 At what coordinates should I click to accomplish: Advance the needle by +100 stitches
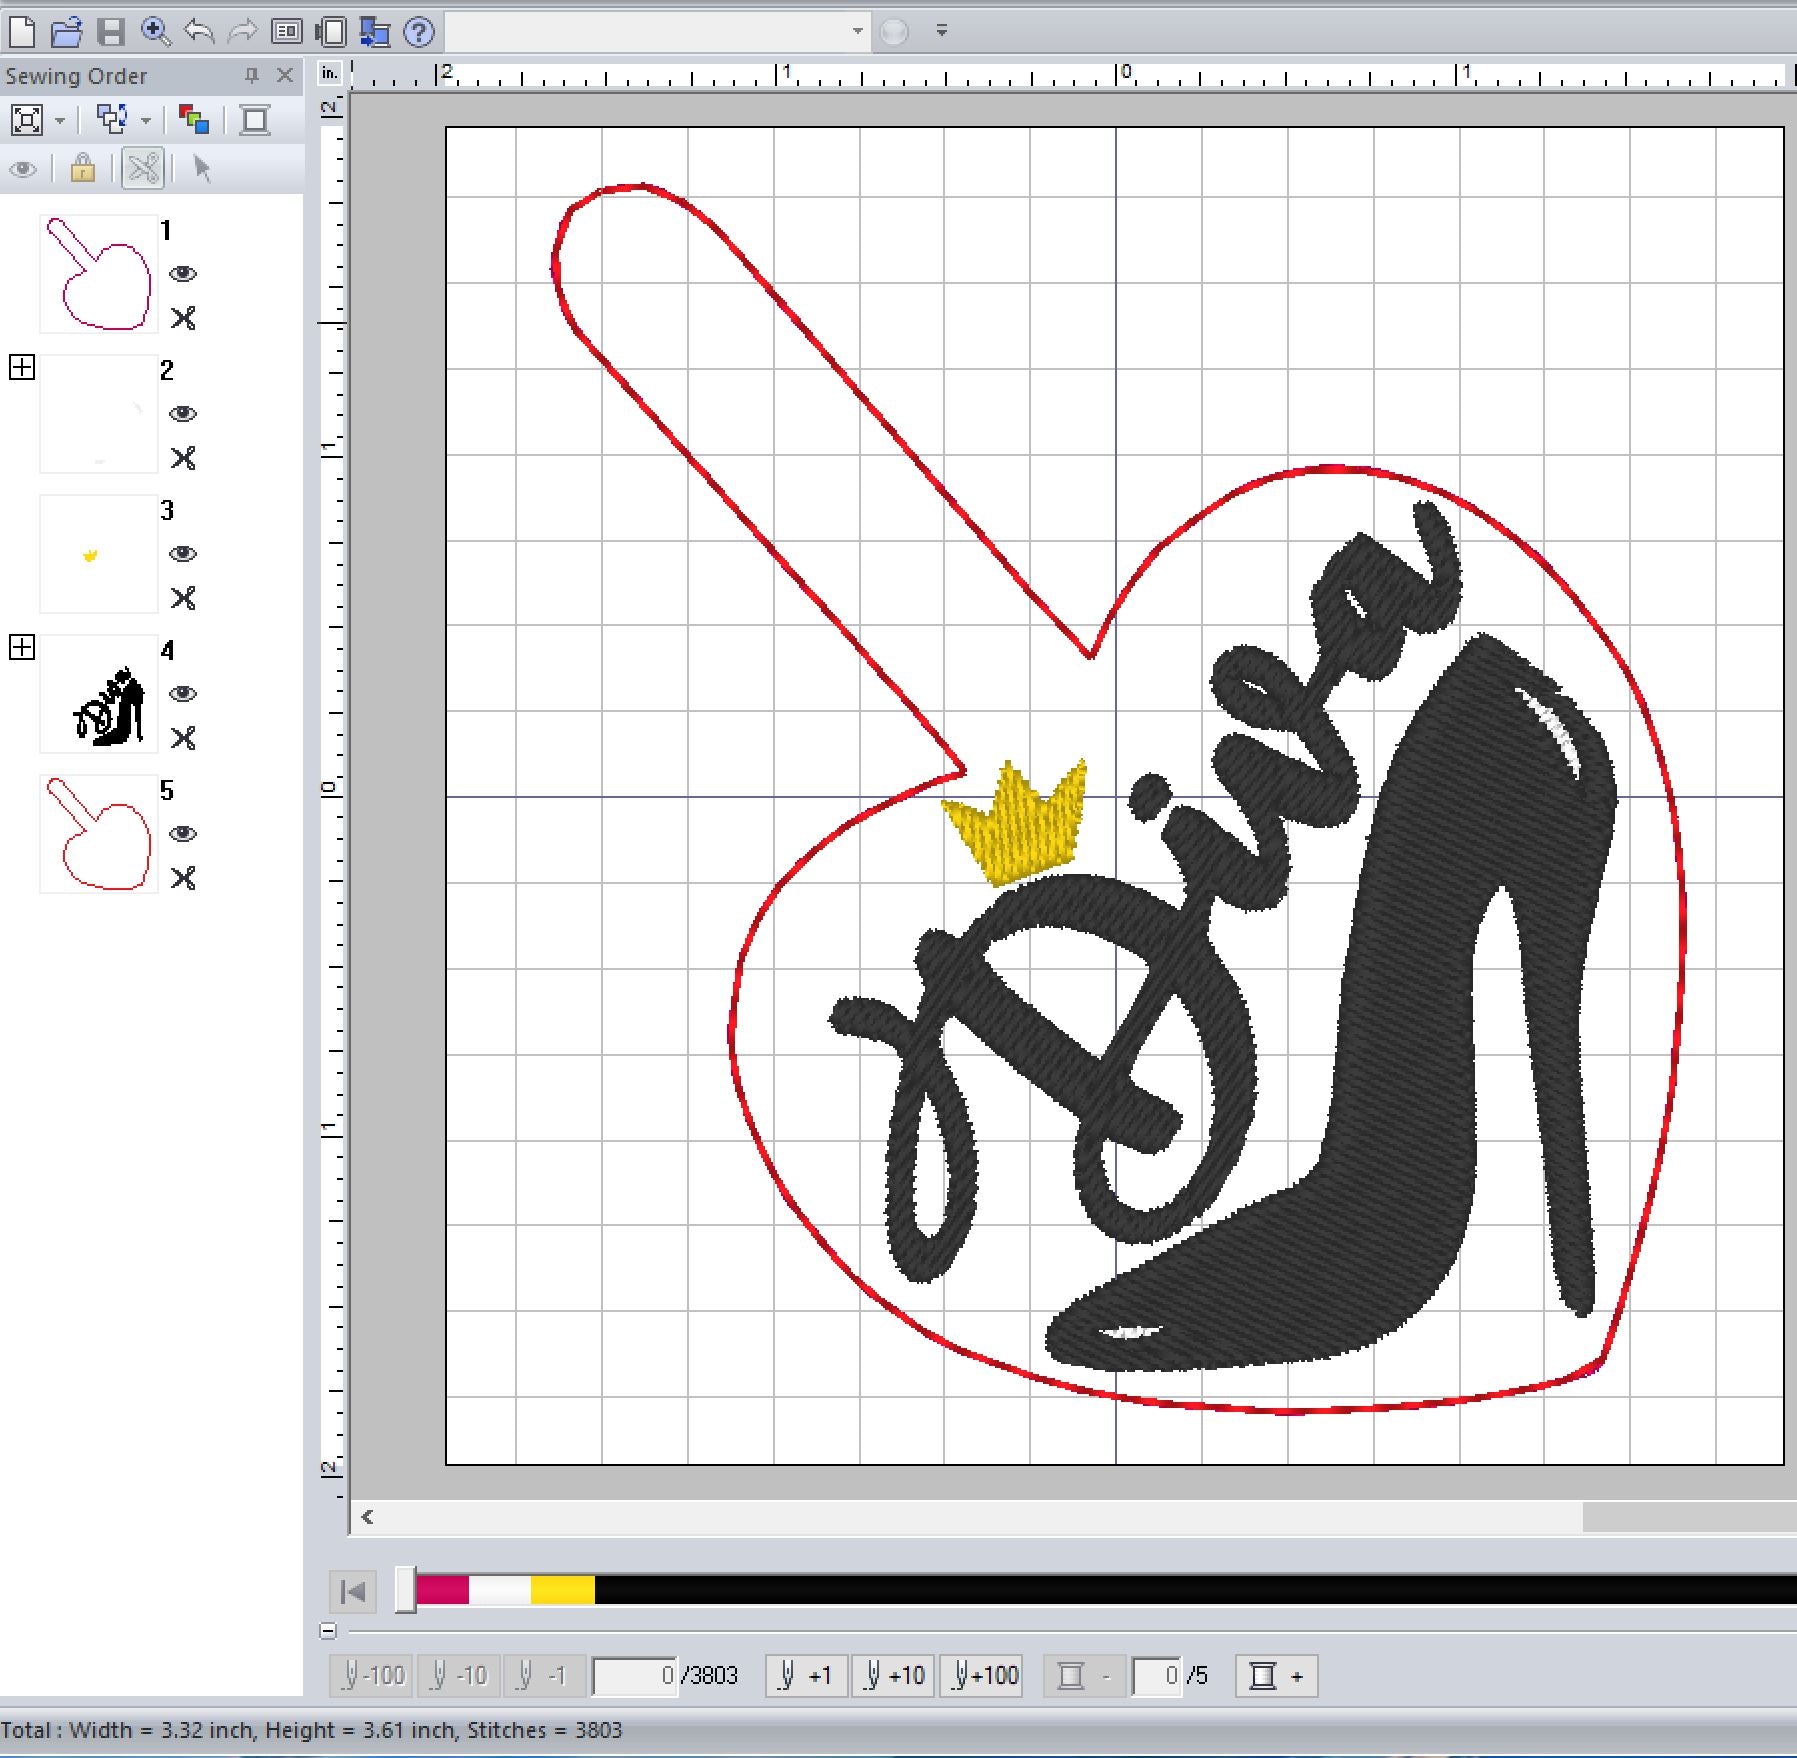(x=985, y=1675)
